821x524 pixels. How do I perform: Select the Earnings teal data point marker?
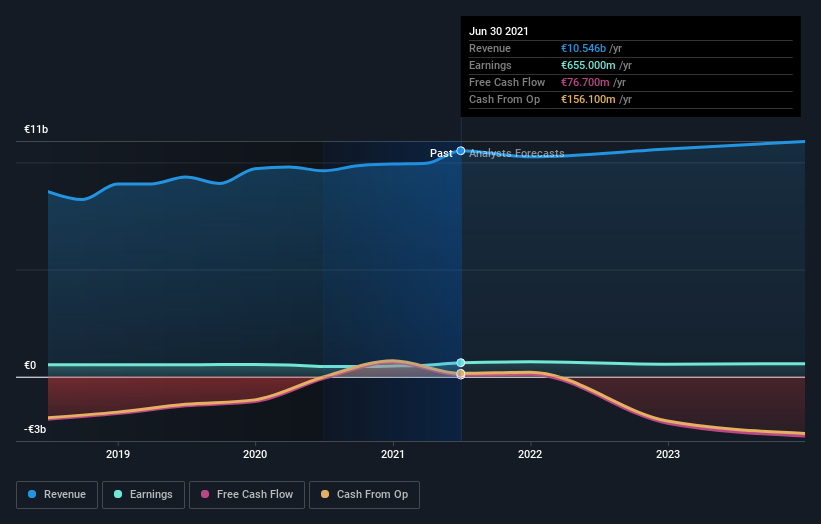461,363
